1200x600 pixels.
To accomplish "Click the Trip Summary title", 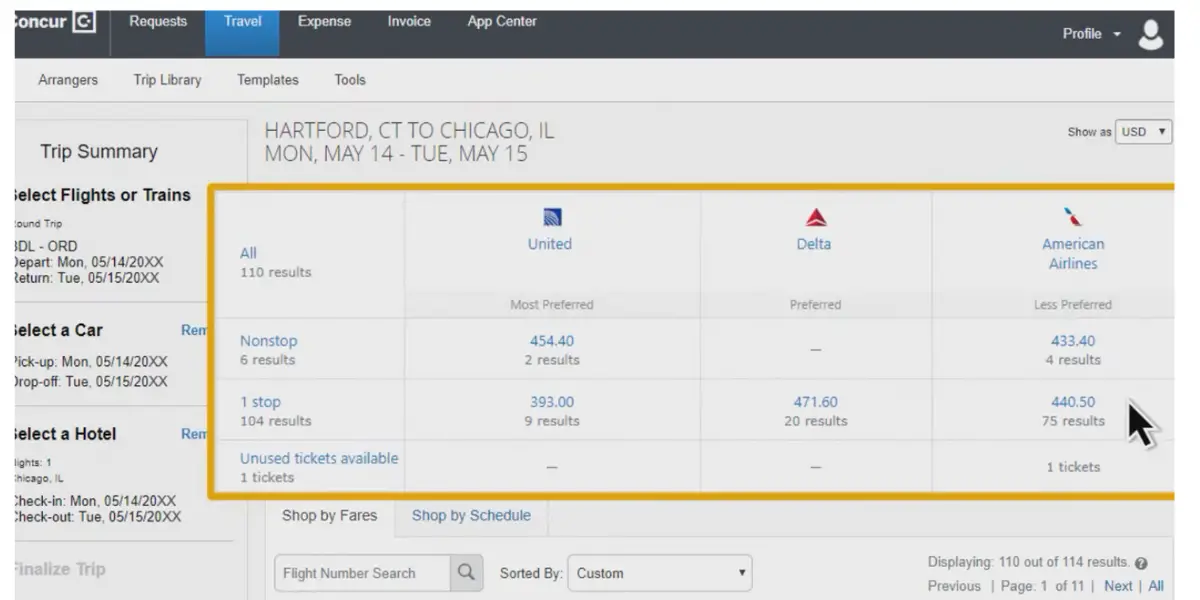I will click(x=99, y=152).
